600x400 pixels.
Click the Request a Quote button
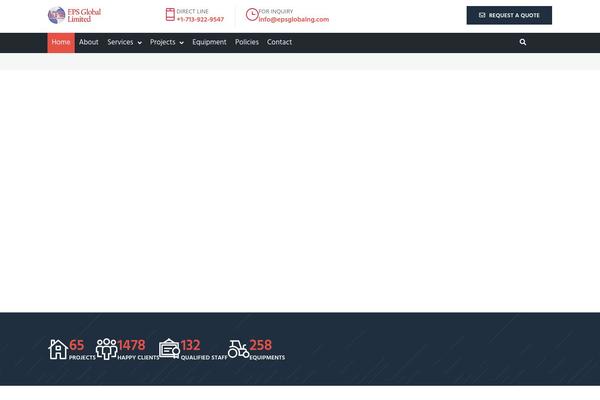pos(509,15)
